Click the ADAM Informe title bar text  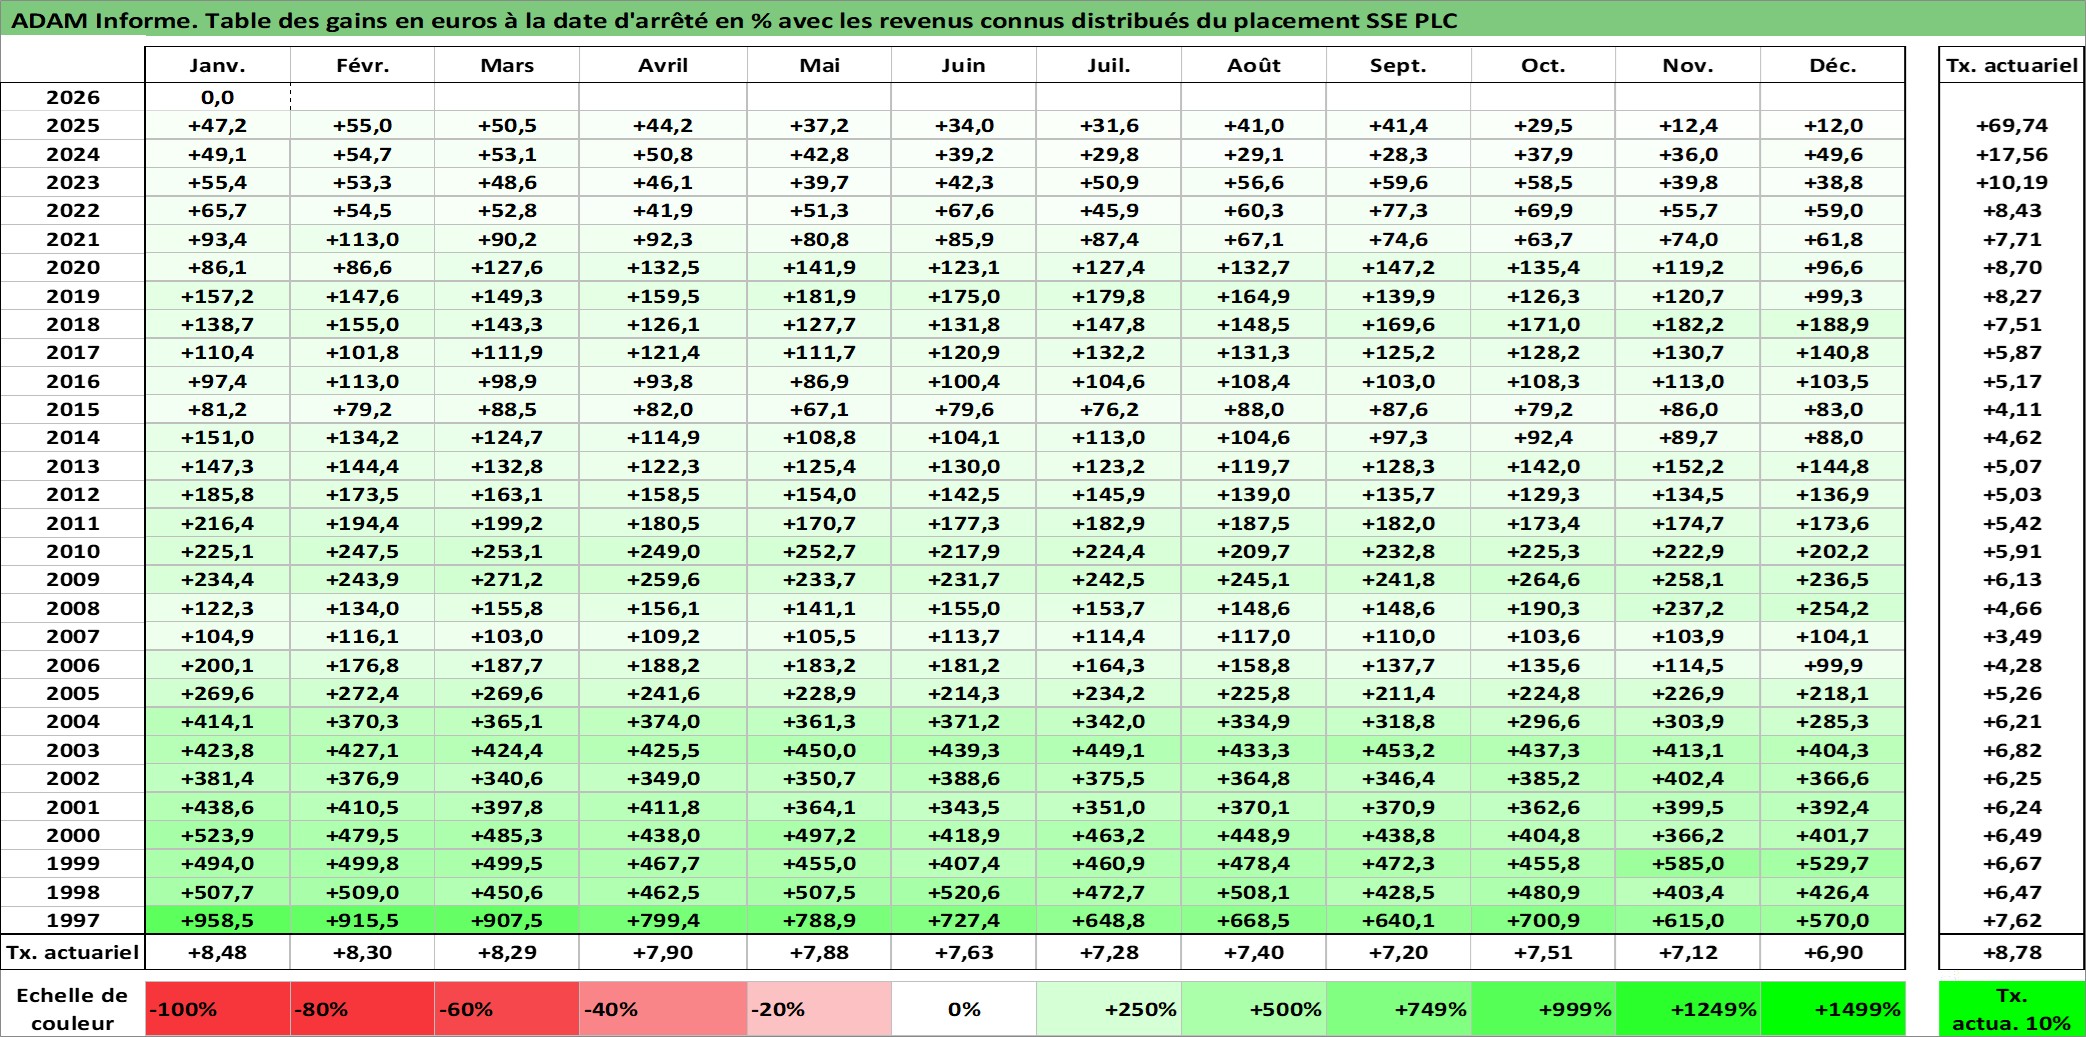pyautogui.click(x=734, y=20)
